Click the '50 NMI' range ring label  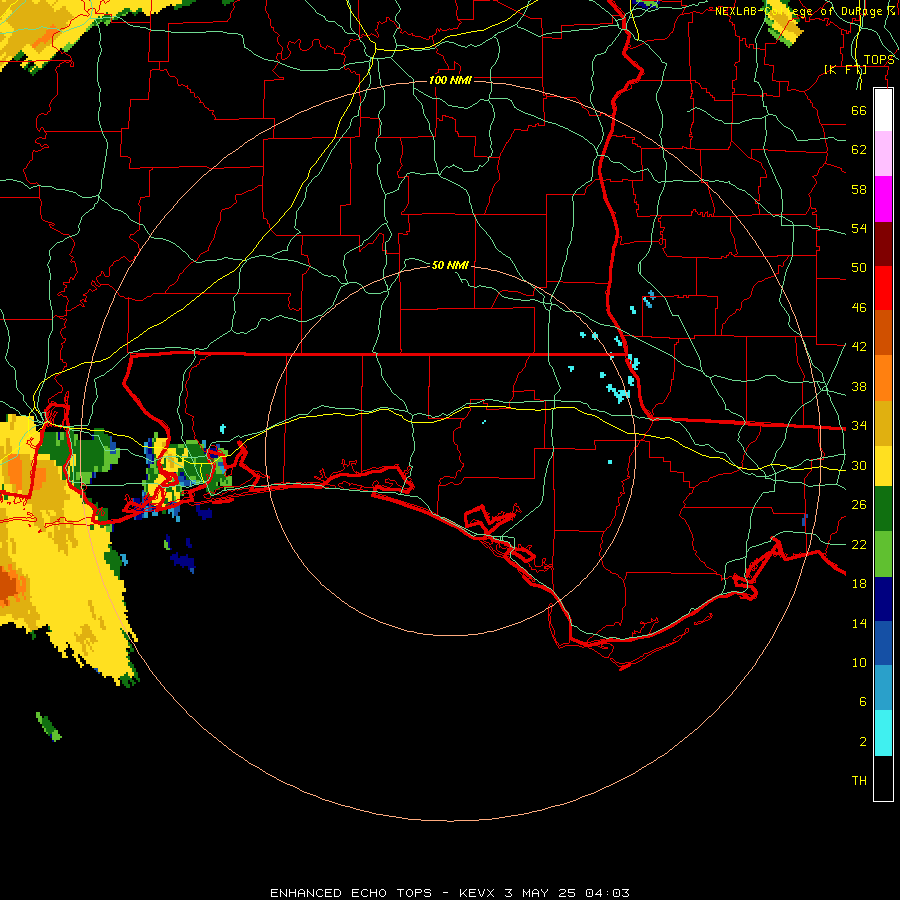(450, 265)
